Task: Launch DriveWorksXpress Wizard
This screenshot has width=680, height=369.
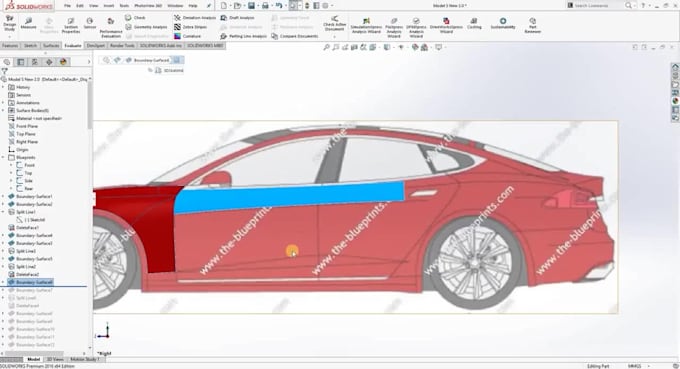Action: (x=446, y=26)
